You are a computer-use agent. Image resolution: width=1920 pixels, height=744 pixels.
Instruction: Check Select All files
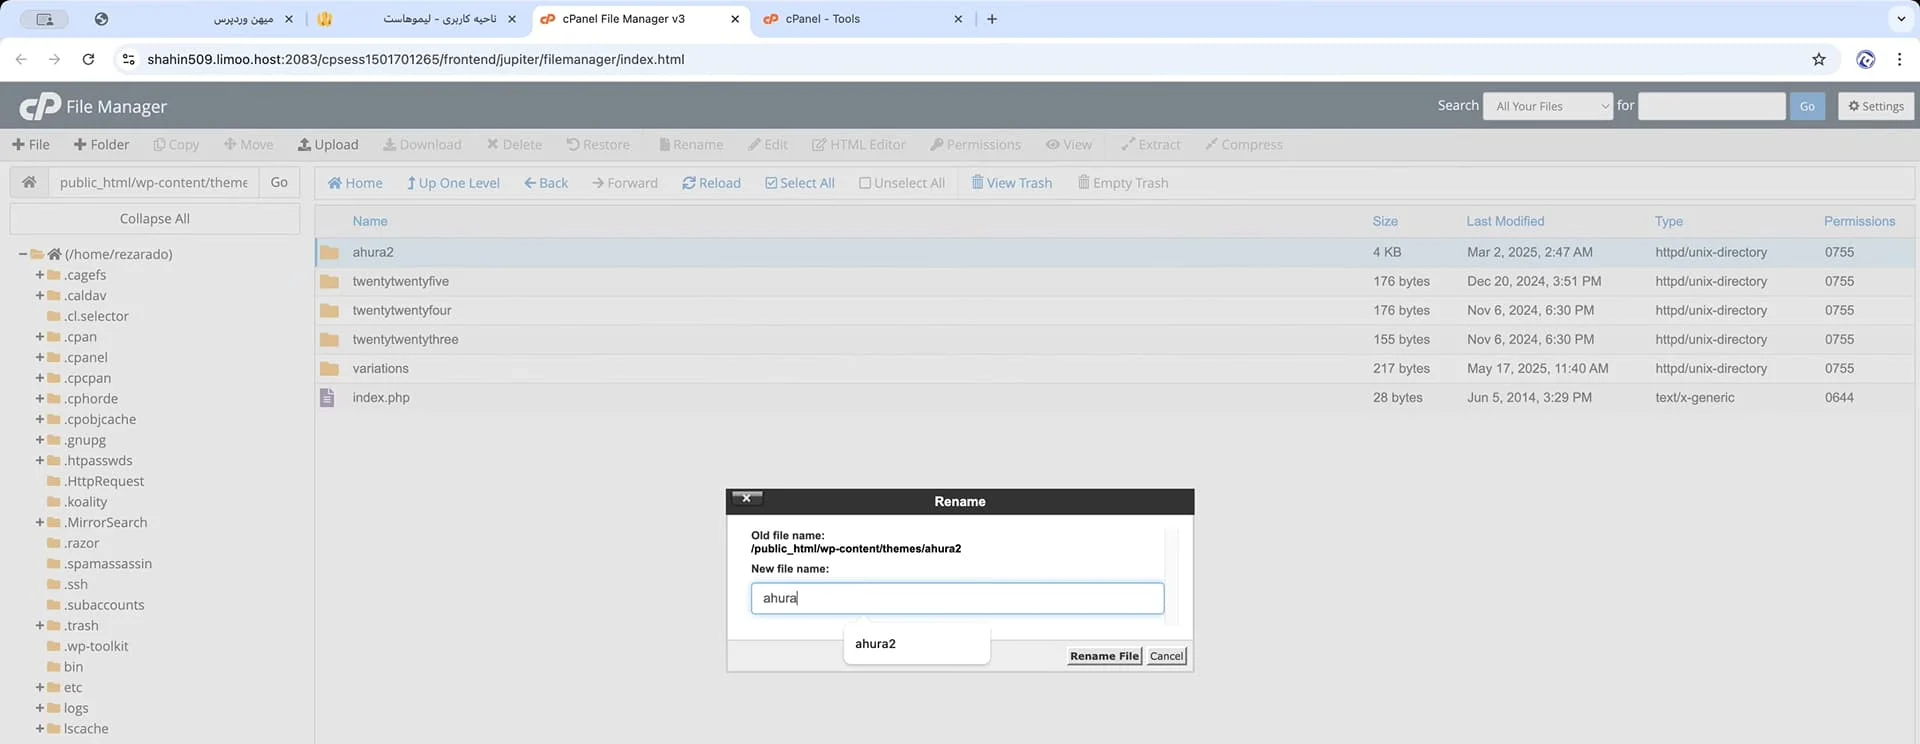(799, 183)
